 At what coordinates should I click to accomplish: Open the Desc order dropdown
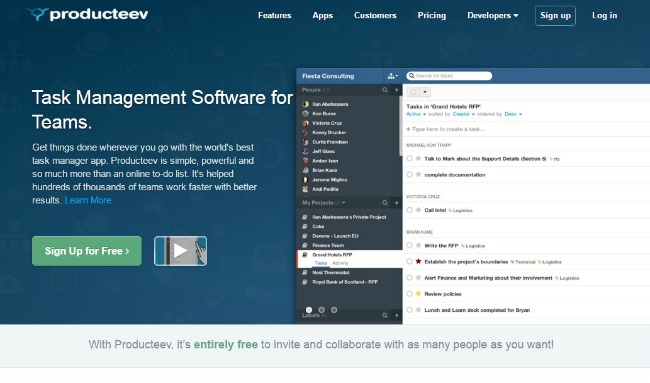tap(513, 114)
